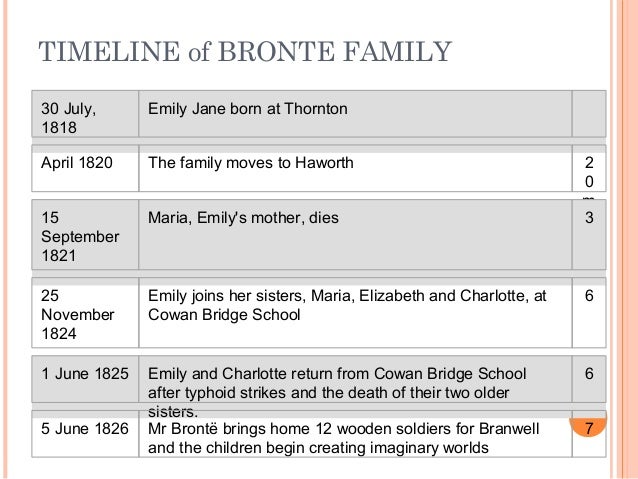The image size is (638, 479).
Task: Select the 'April 1820' date cell
Action: pos(76,163)
